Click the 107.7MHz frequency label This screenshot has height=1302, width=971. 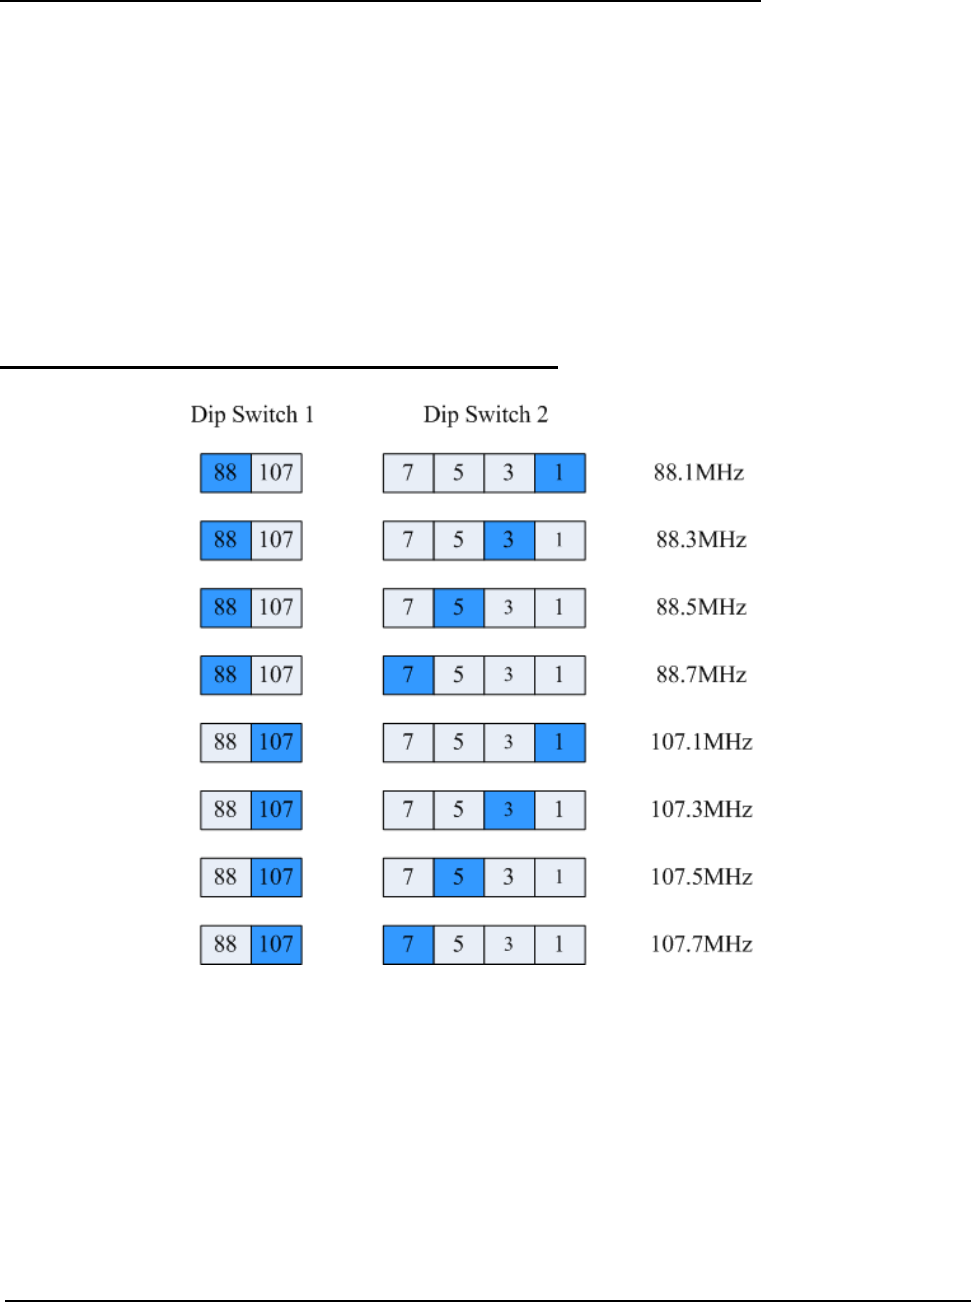(701, 944)
